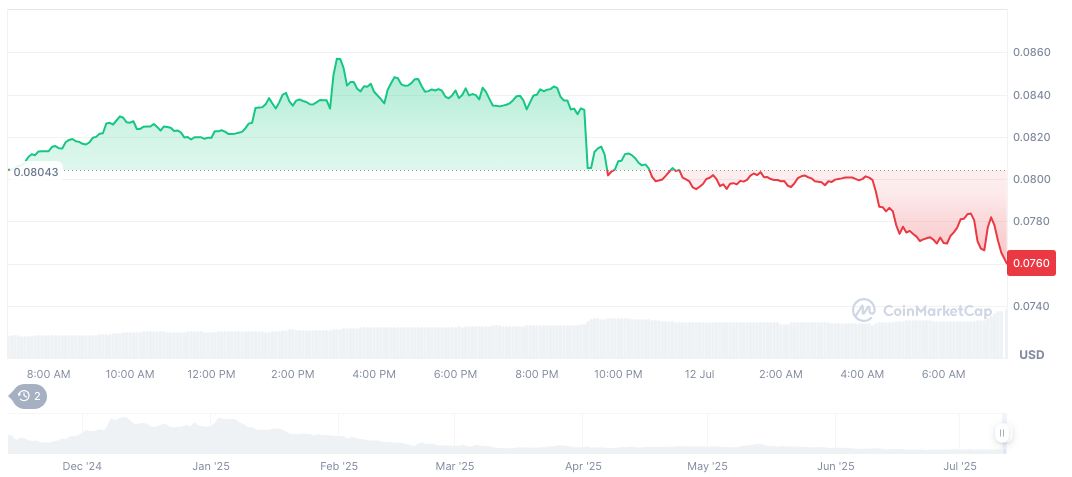This screenshot has width=1072, height=477.
Task: Click the CoinMarketCap watermark logo
Action: pyautogui.click(x=922, y=311)
